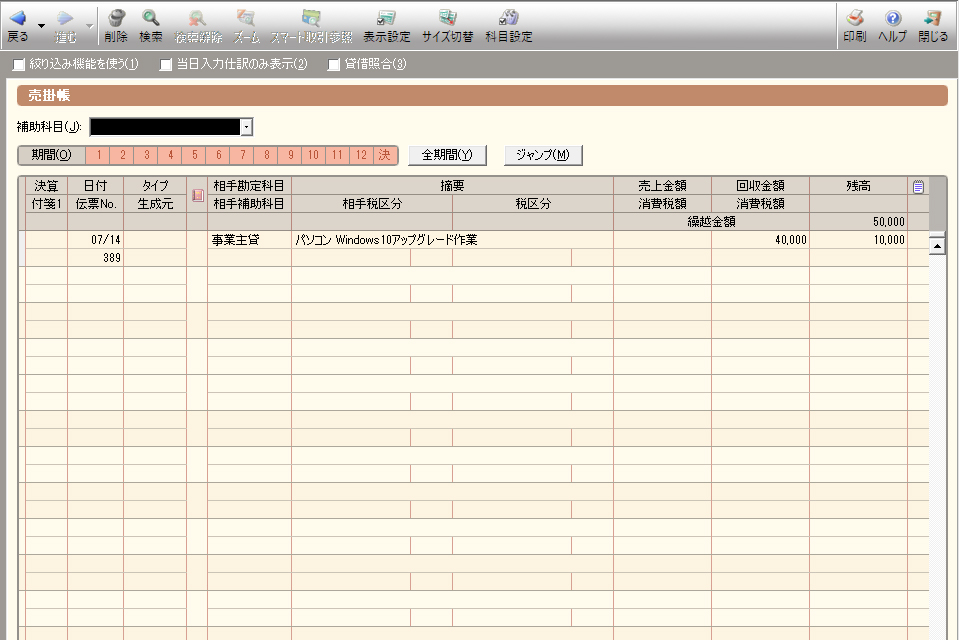960x640 pixels.
Task: Click the 07/14 date cell
Action: click(96, 240)
